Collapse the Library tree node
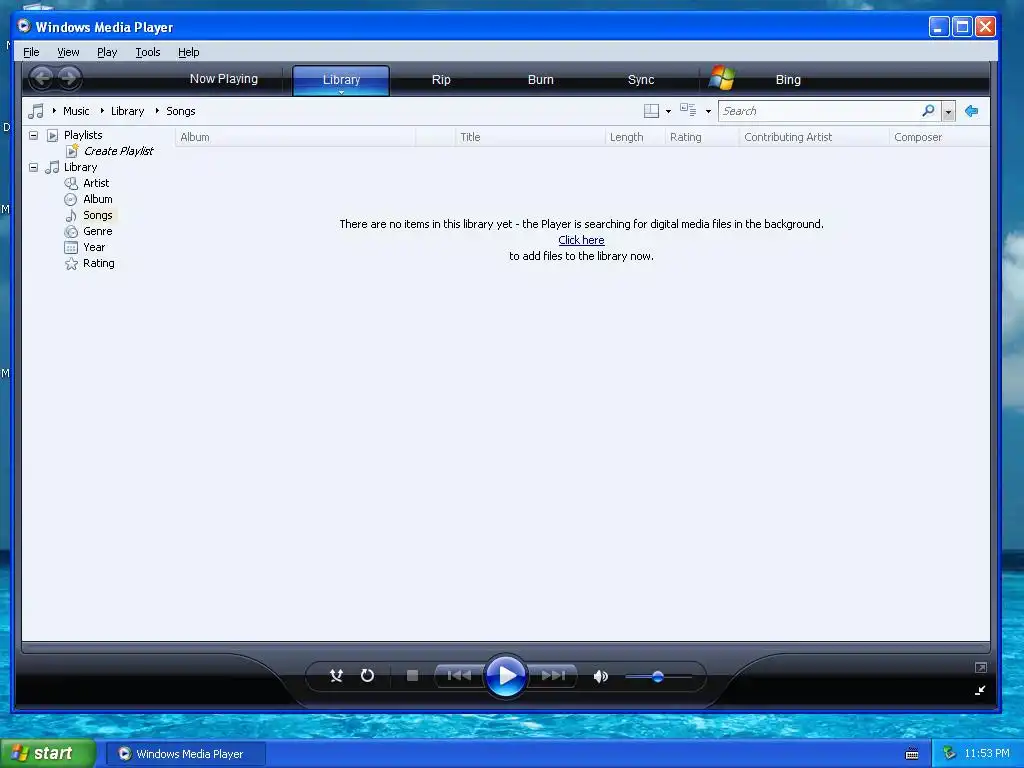Screen dimensions: 1024x768 (33, 167)
